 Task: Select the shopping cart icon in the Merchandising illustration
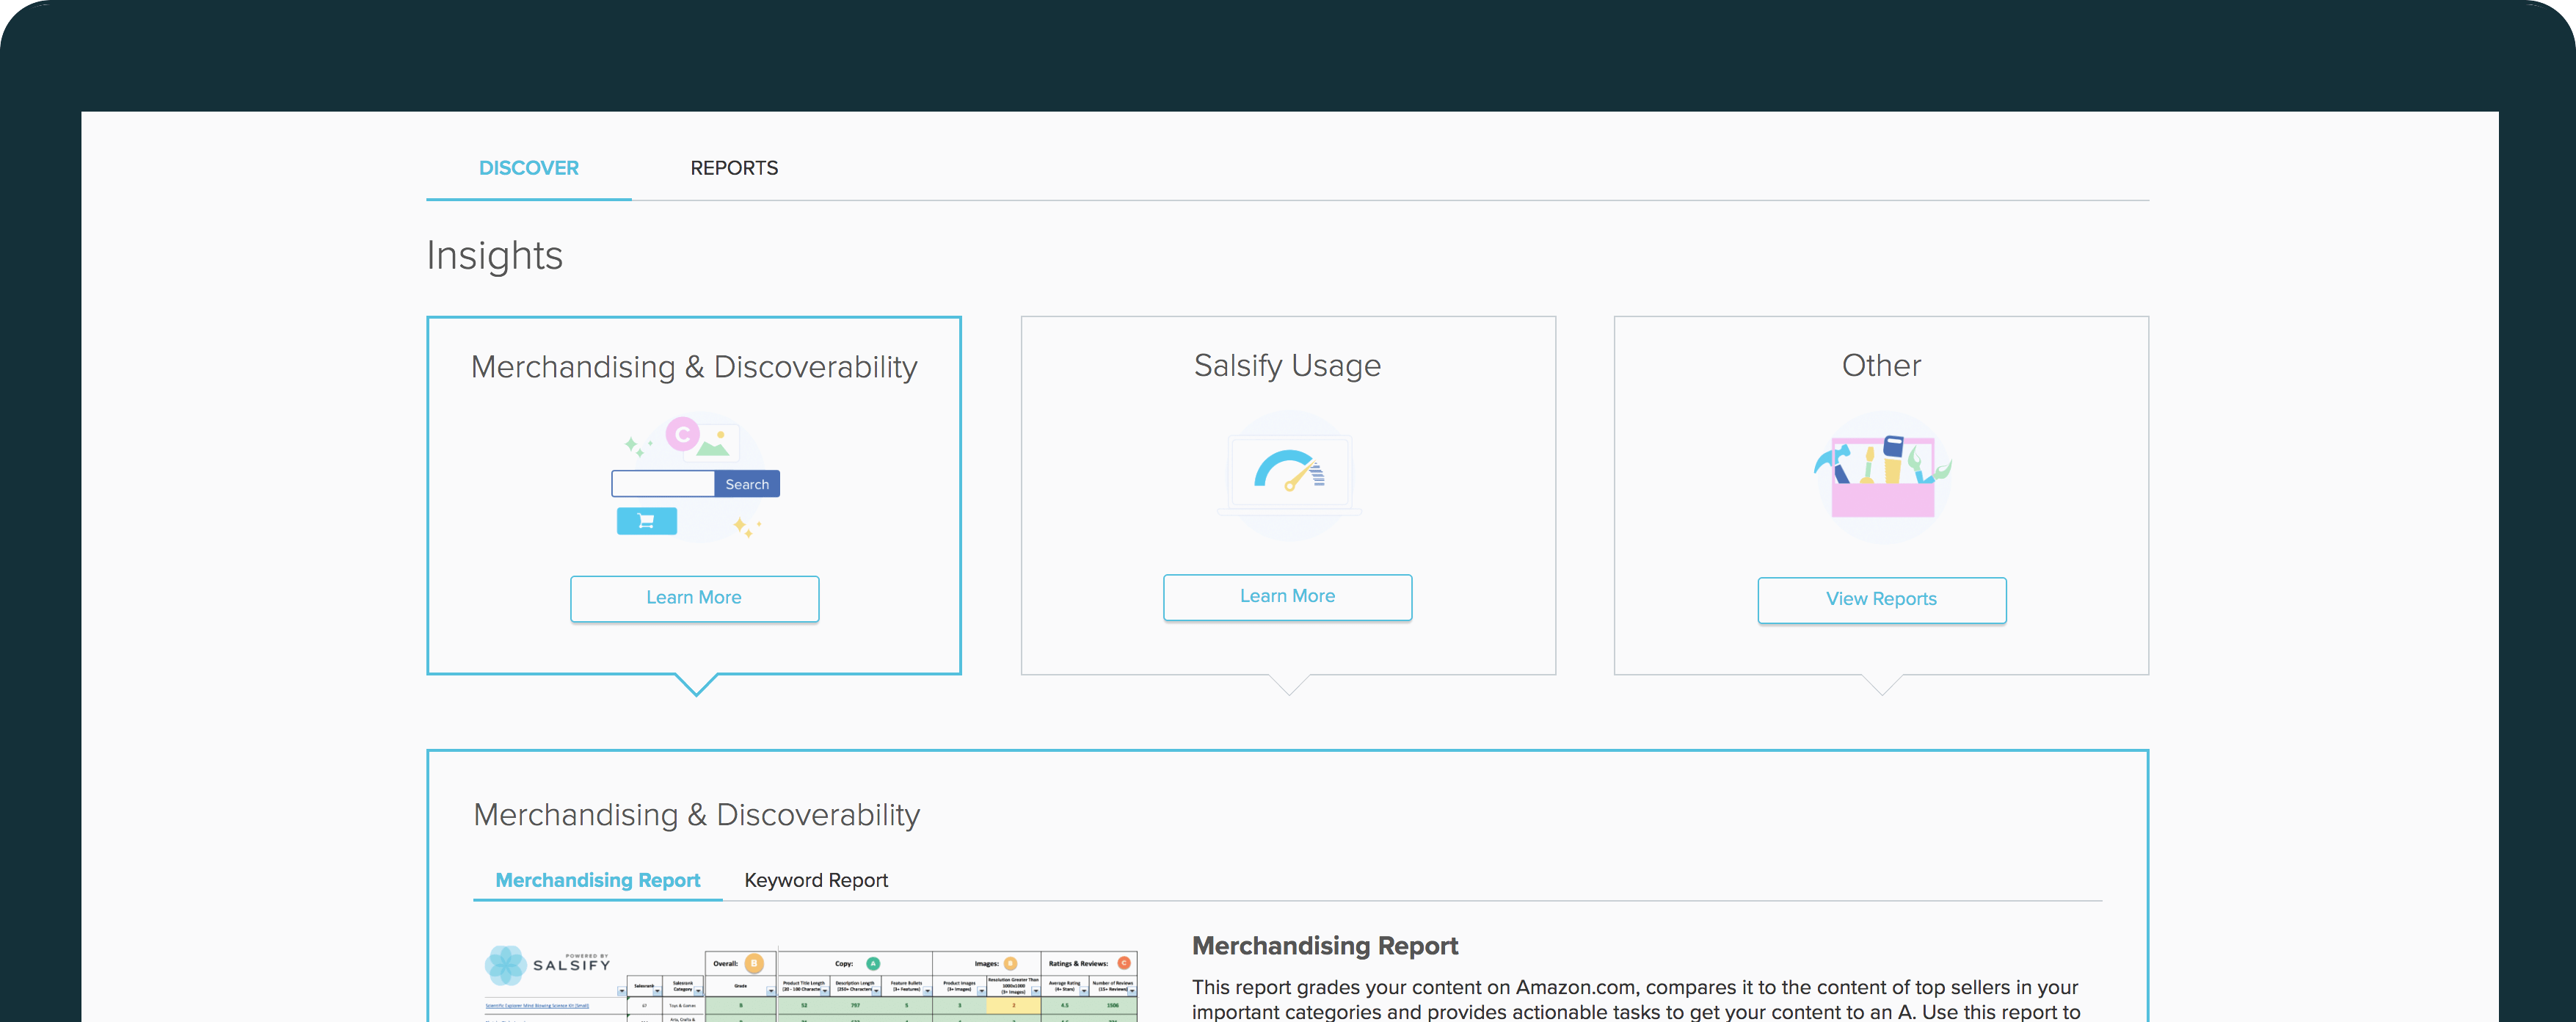[x=646, y=521]
